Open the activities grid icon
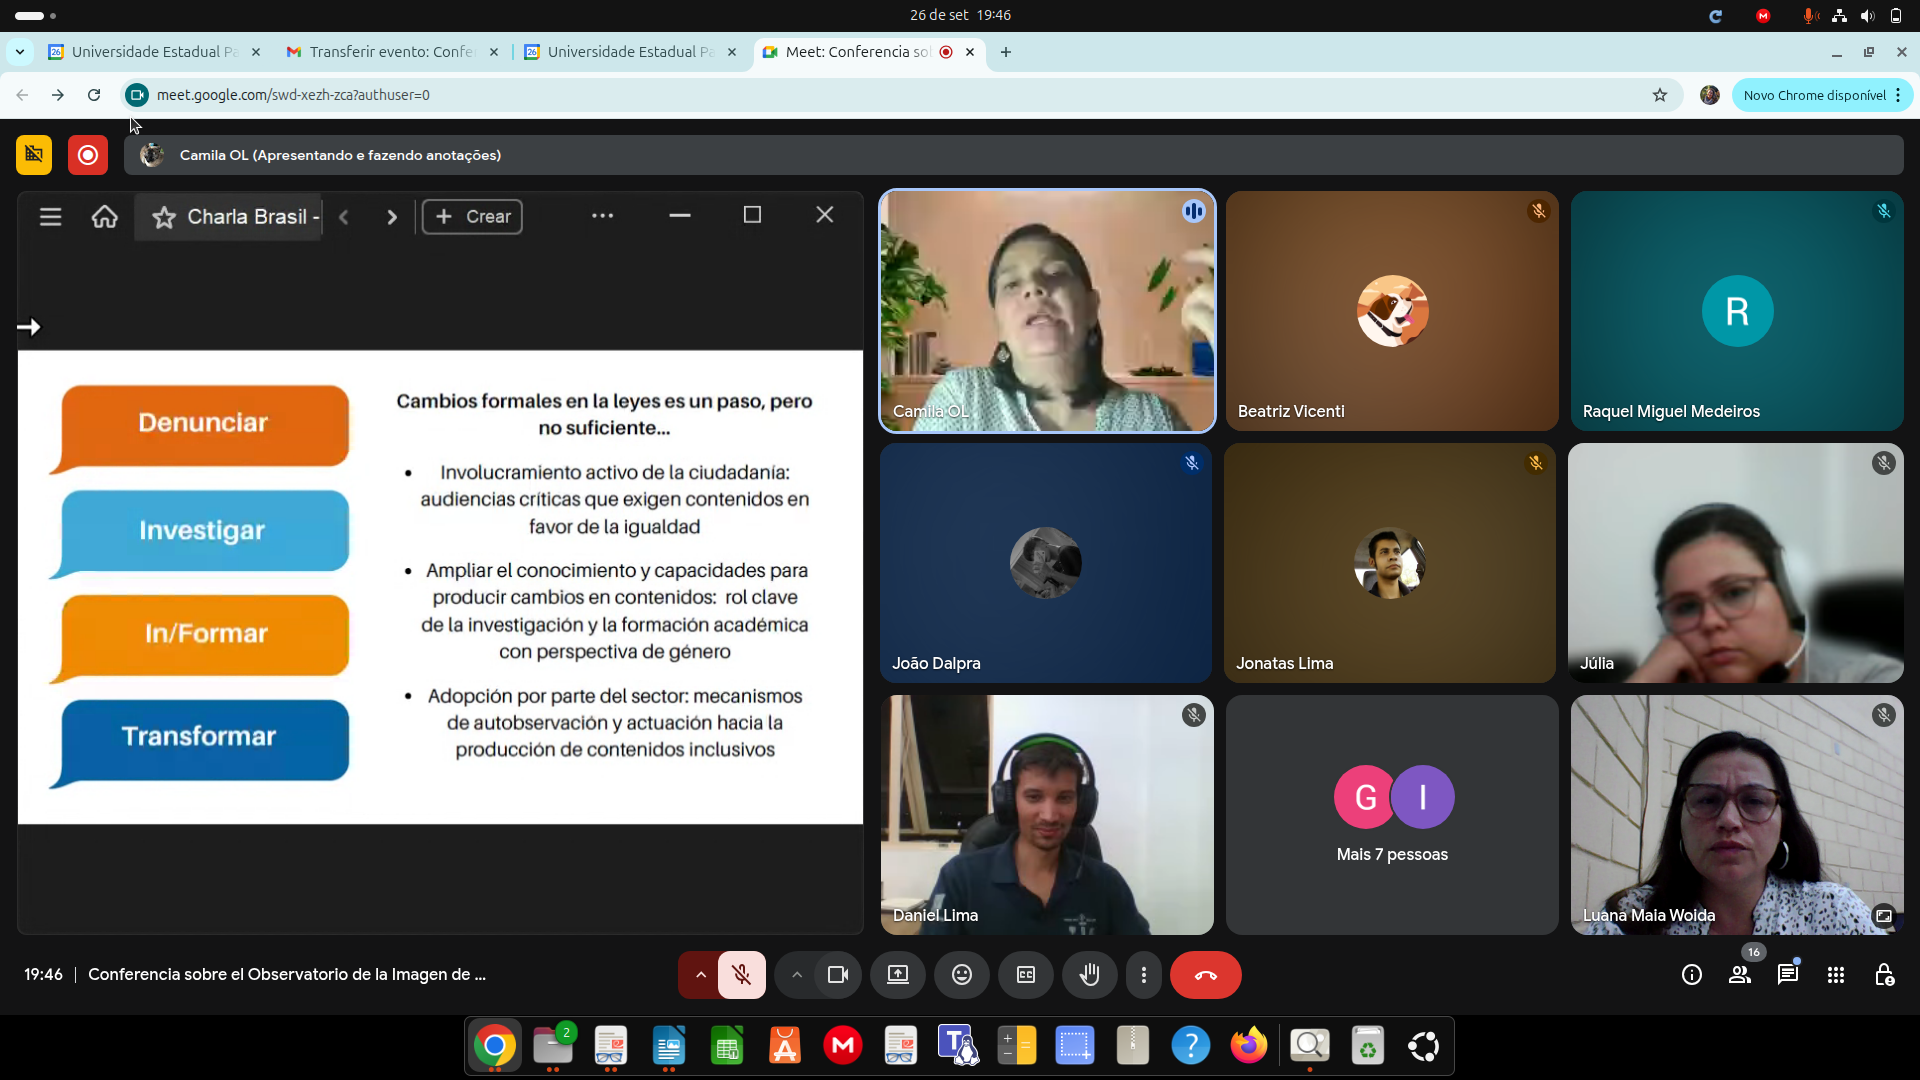Screen dimensions: 1920x1080 pos(1835,975)
